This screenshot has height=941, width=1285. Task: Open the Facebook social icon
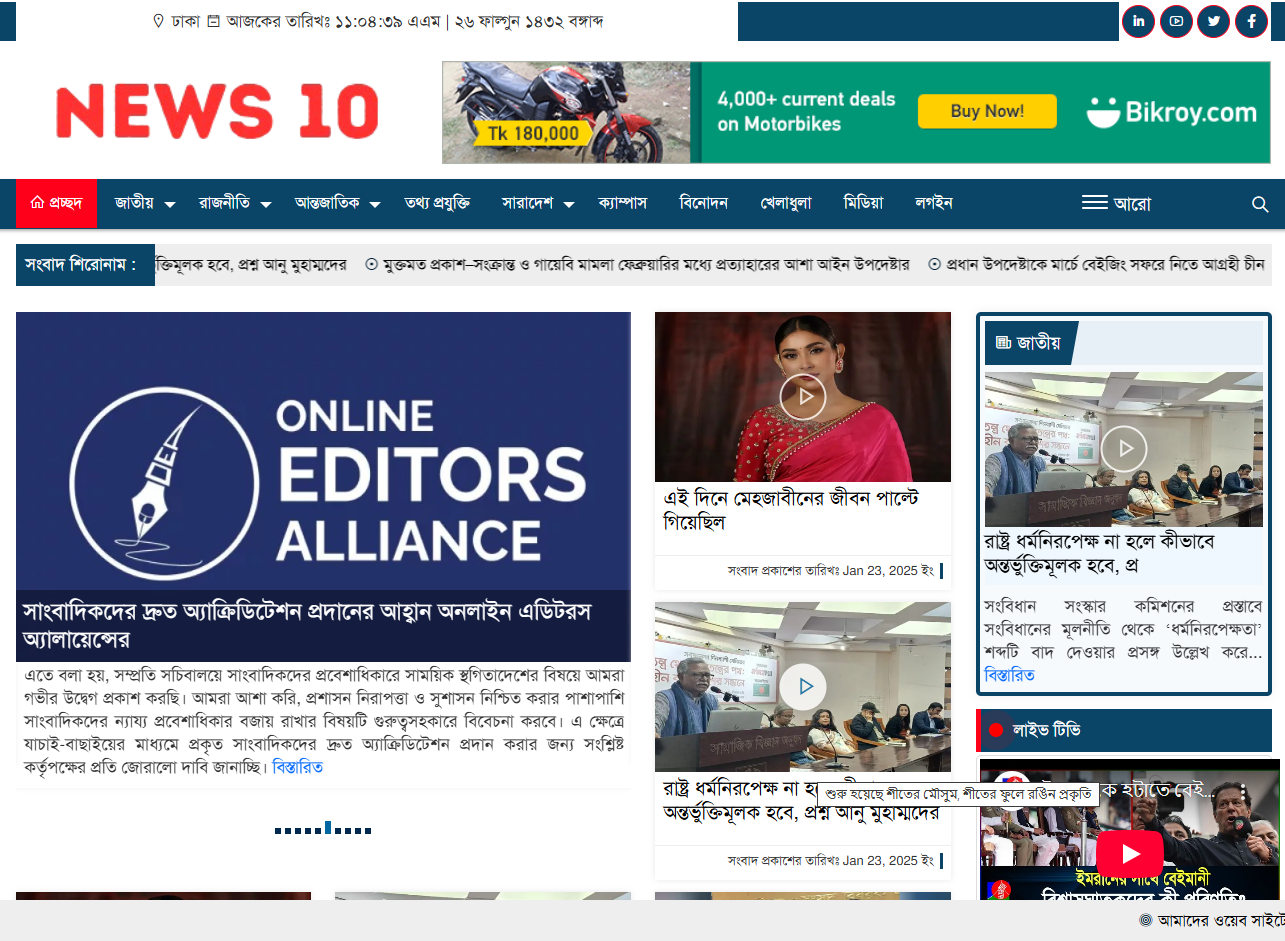pyautogui.click(x=1251, y=21)
